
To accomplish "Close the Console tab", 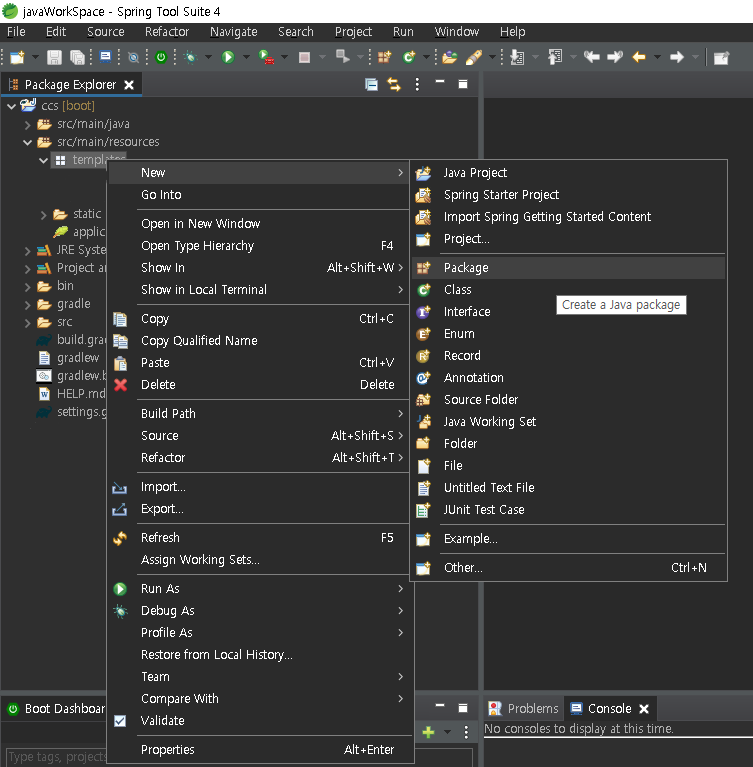I will 644,709.
